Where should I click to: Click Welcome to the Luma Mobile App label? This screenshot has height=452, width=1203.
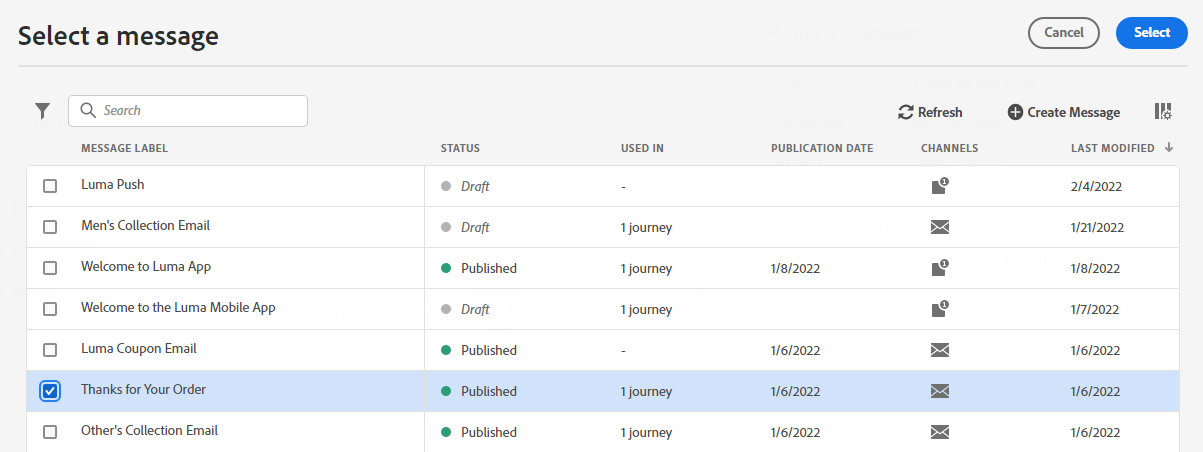point(178,308)
